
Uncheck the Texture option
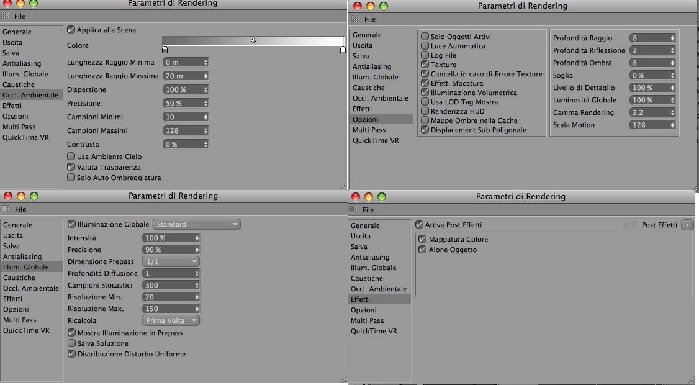pyautogui.click(x=425, y=65)
